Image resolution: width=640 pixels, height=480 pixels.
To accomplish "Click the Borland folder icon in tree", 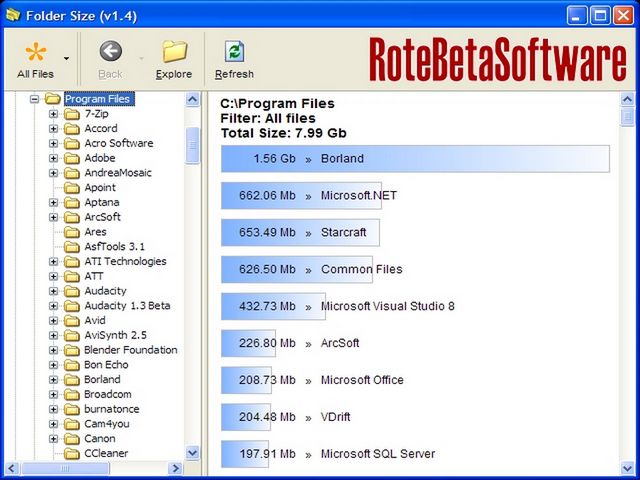I will [72, 380].
